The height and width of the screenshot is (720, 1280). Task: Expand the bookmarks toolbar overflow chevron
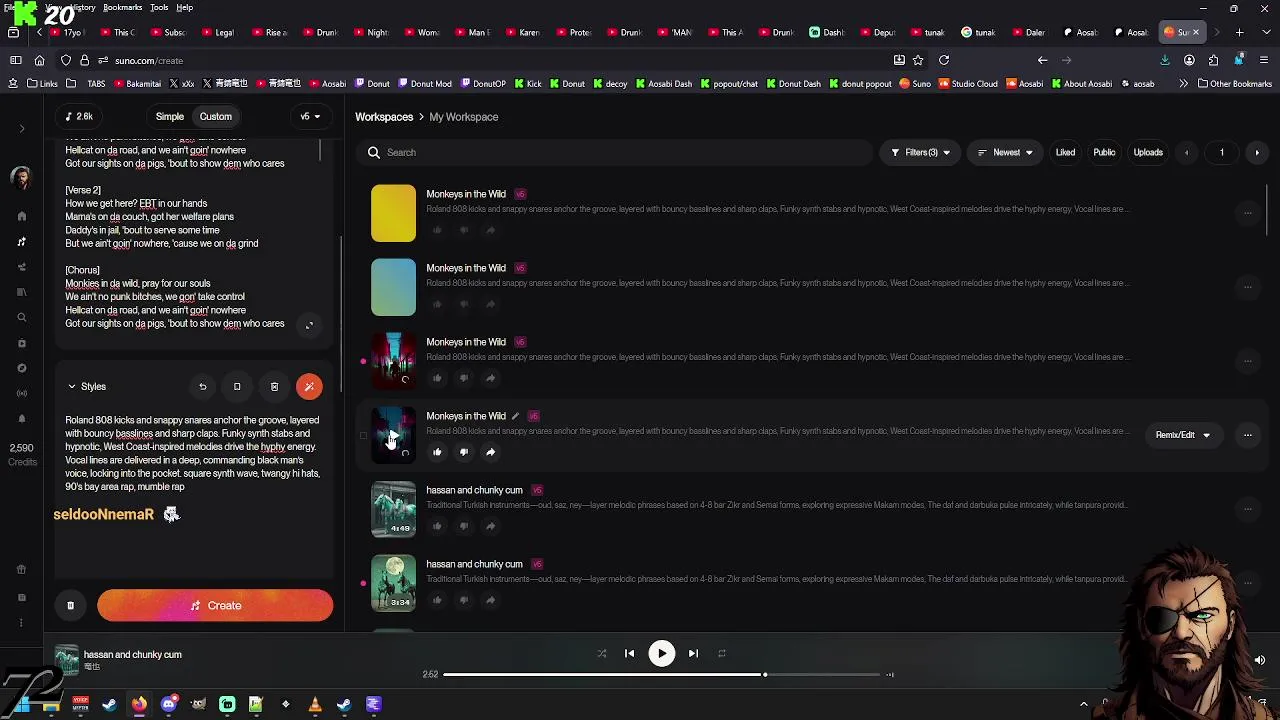coord(1183,84)
